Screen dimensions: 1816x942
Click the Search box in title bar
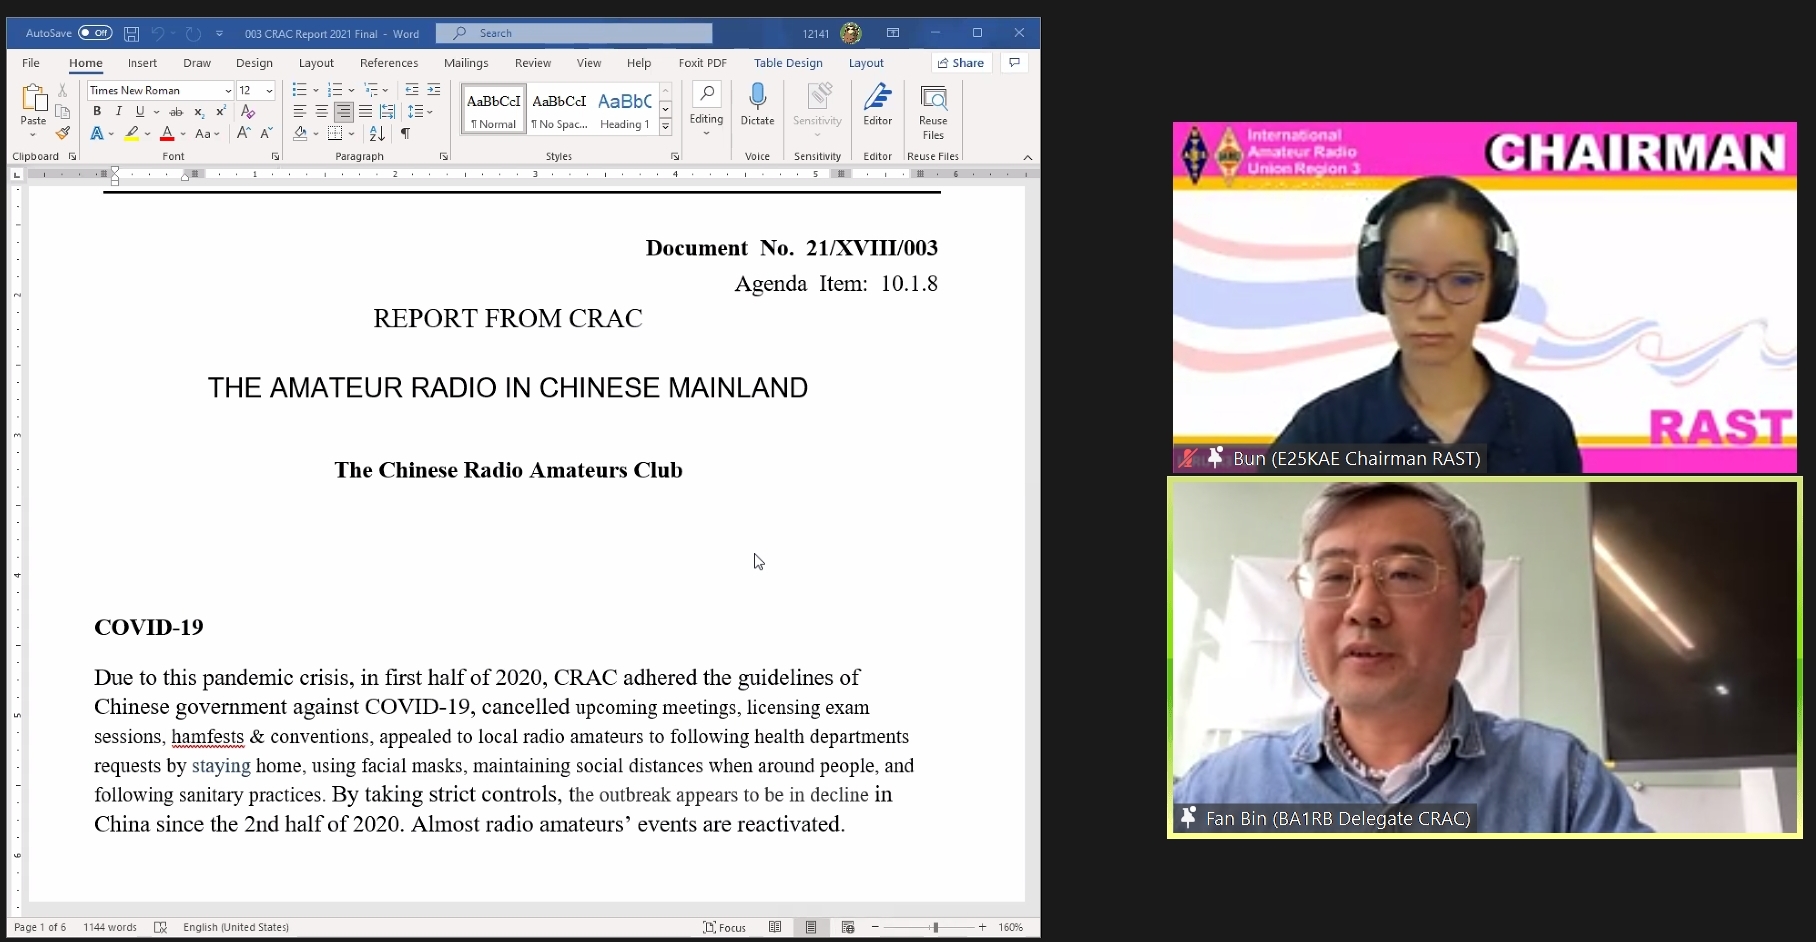point(575,33)
